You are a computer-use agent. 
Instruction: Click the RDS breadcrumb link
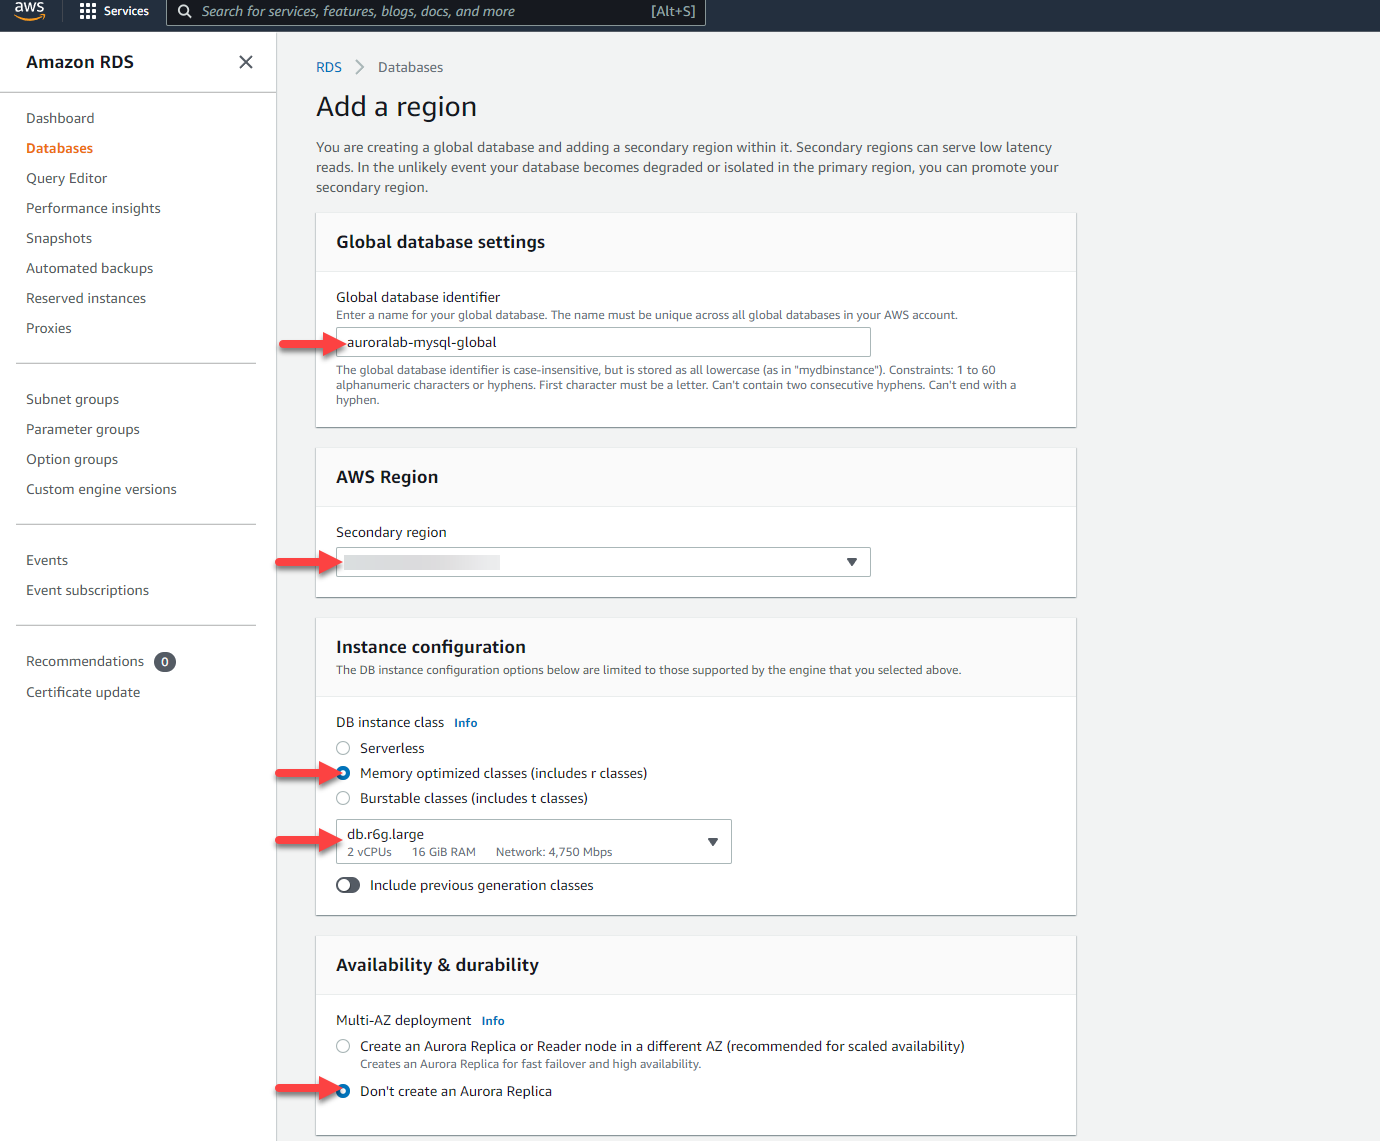329,66
